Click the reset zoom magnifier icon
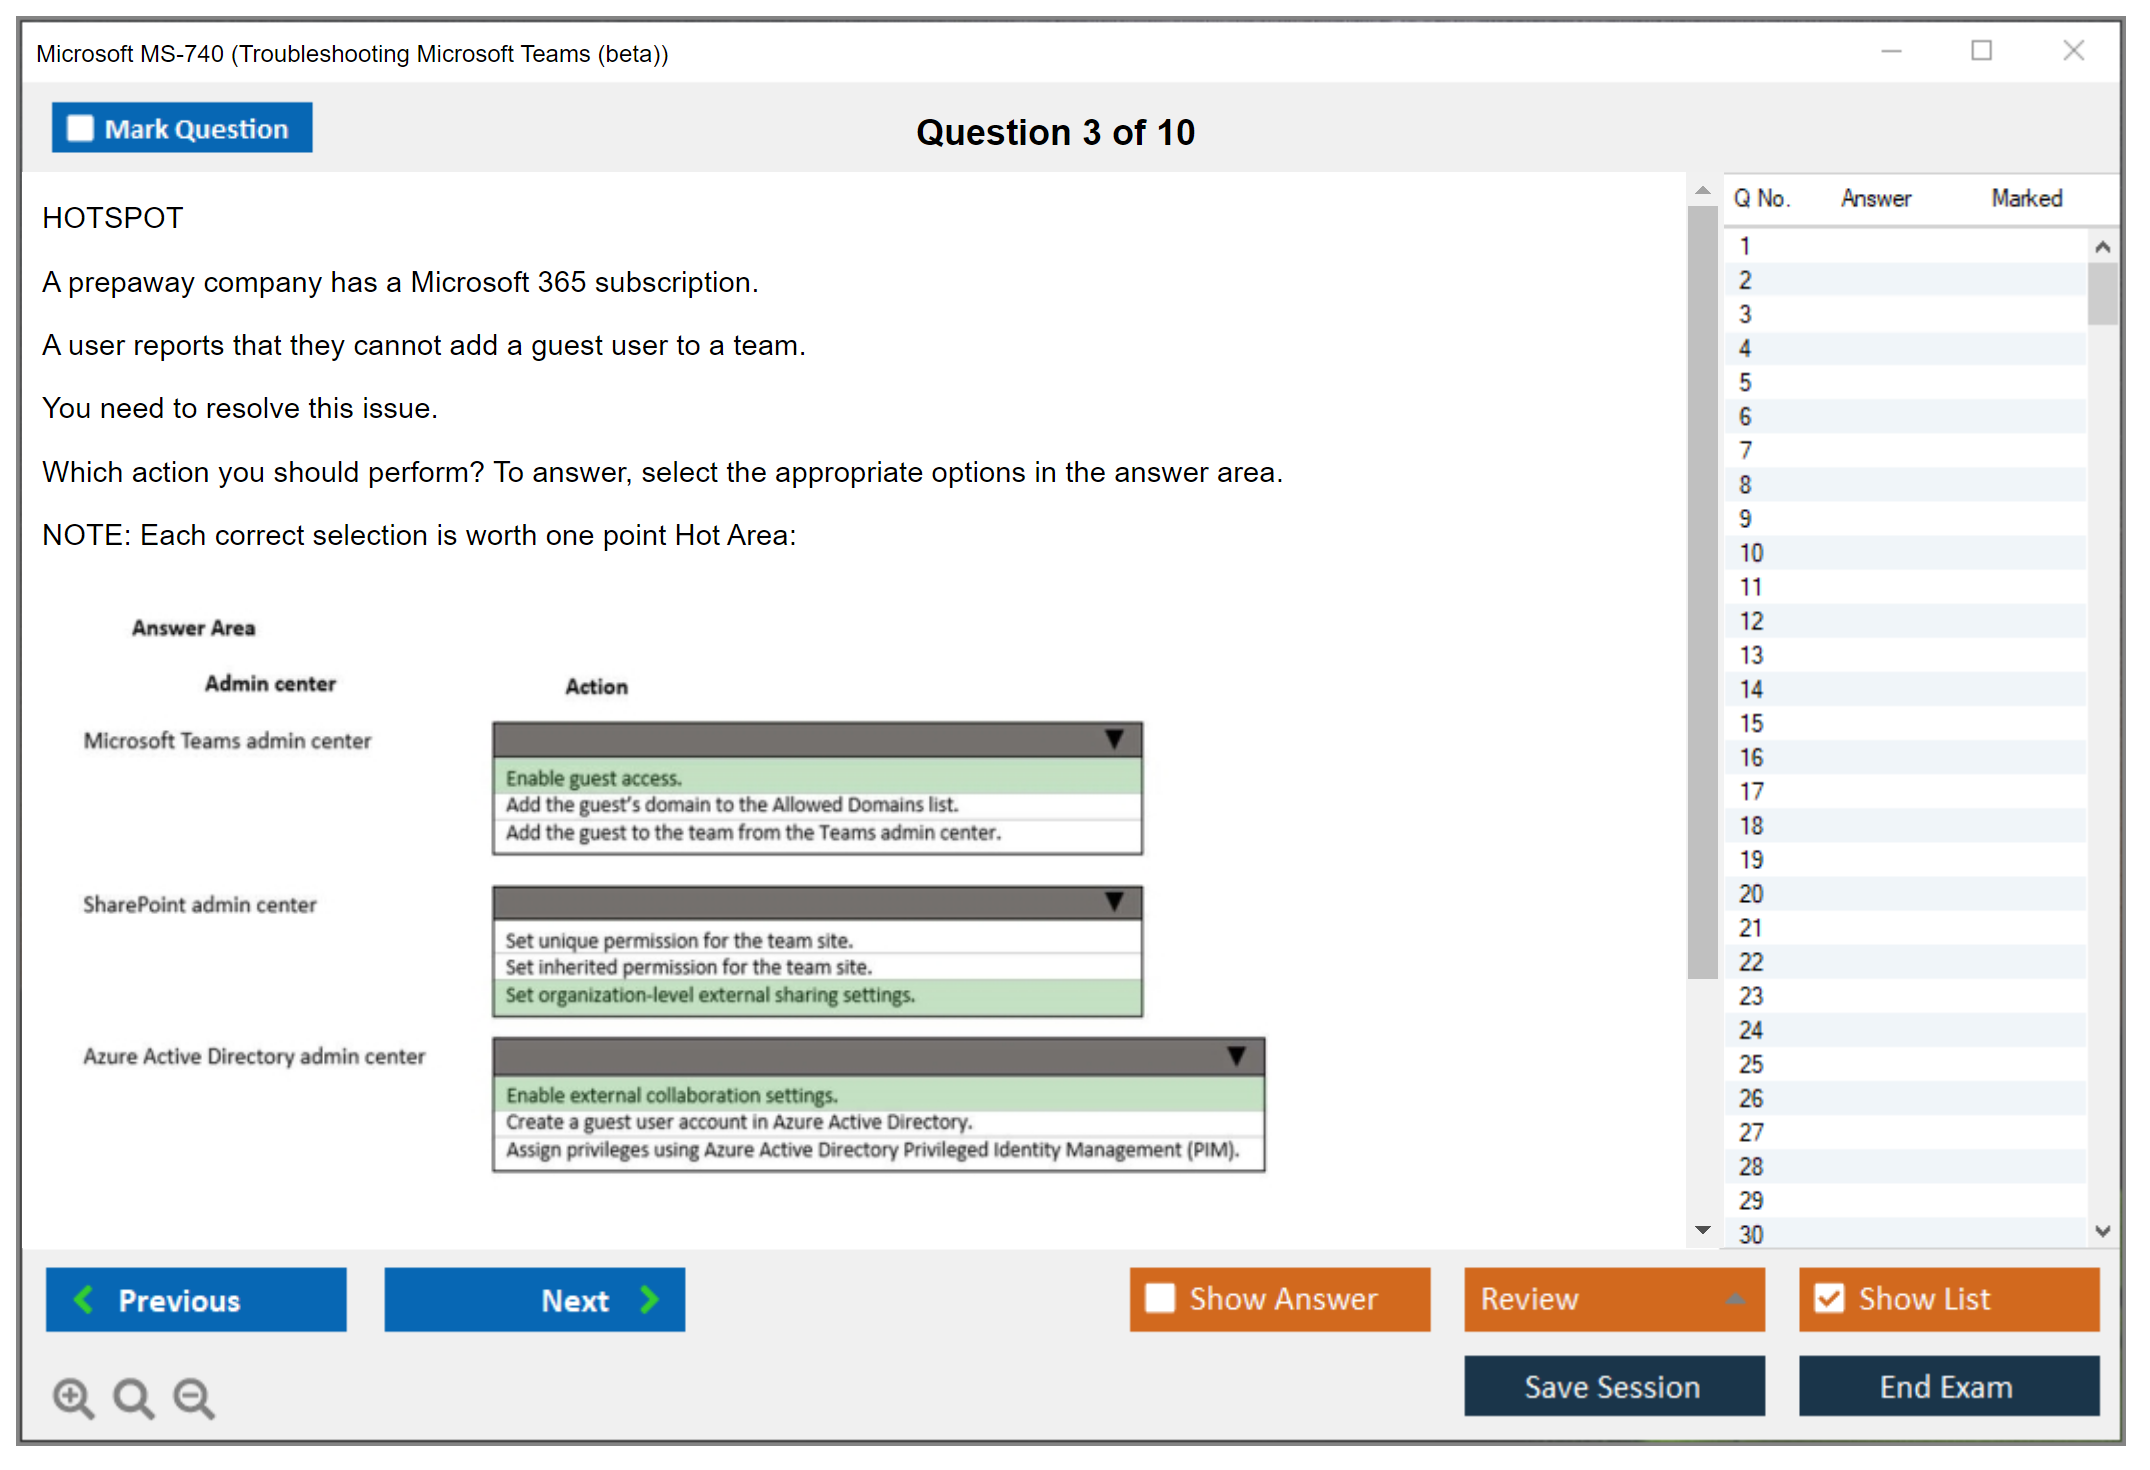The height and width of the screenshot is (1470, 2150). coord(133,1397)
